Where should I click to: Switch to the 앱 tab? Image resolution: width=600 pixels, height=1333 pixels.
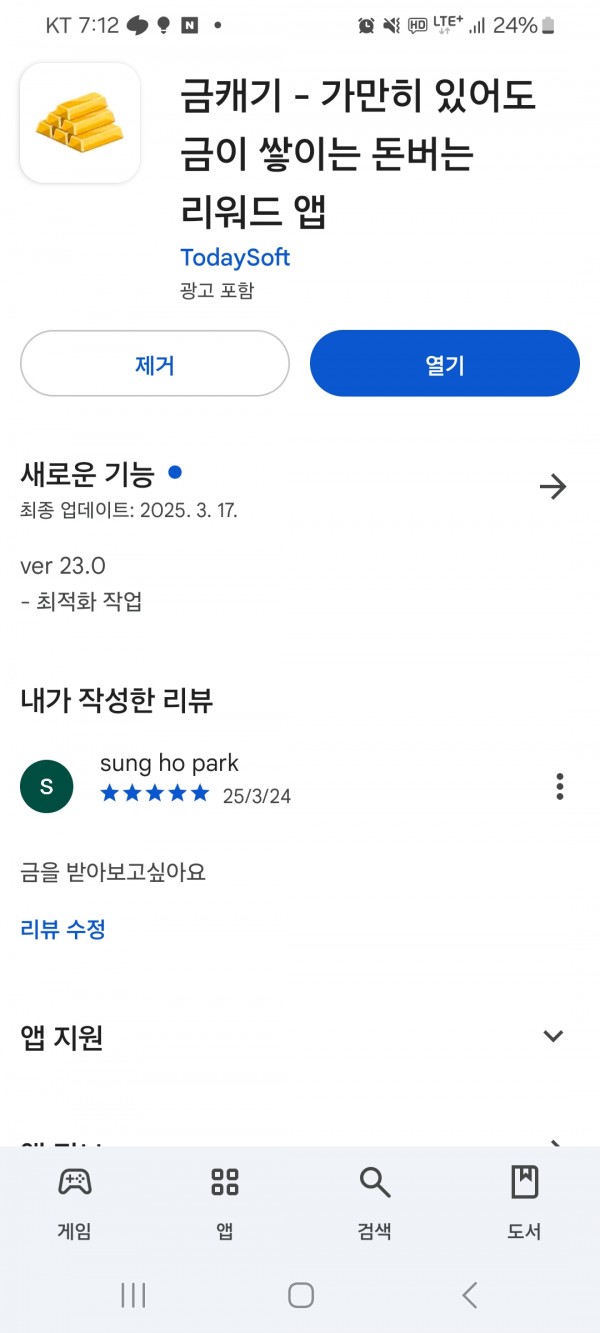click(225, 1203)
